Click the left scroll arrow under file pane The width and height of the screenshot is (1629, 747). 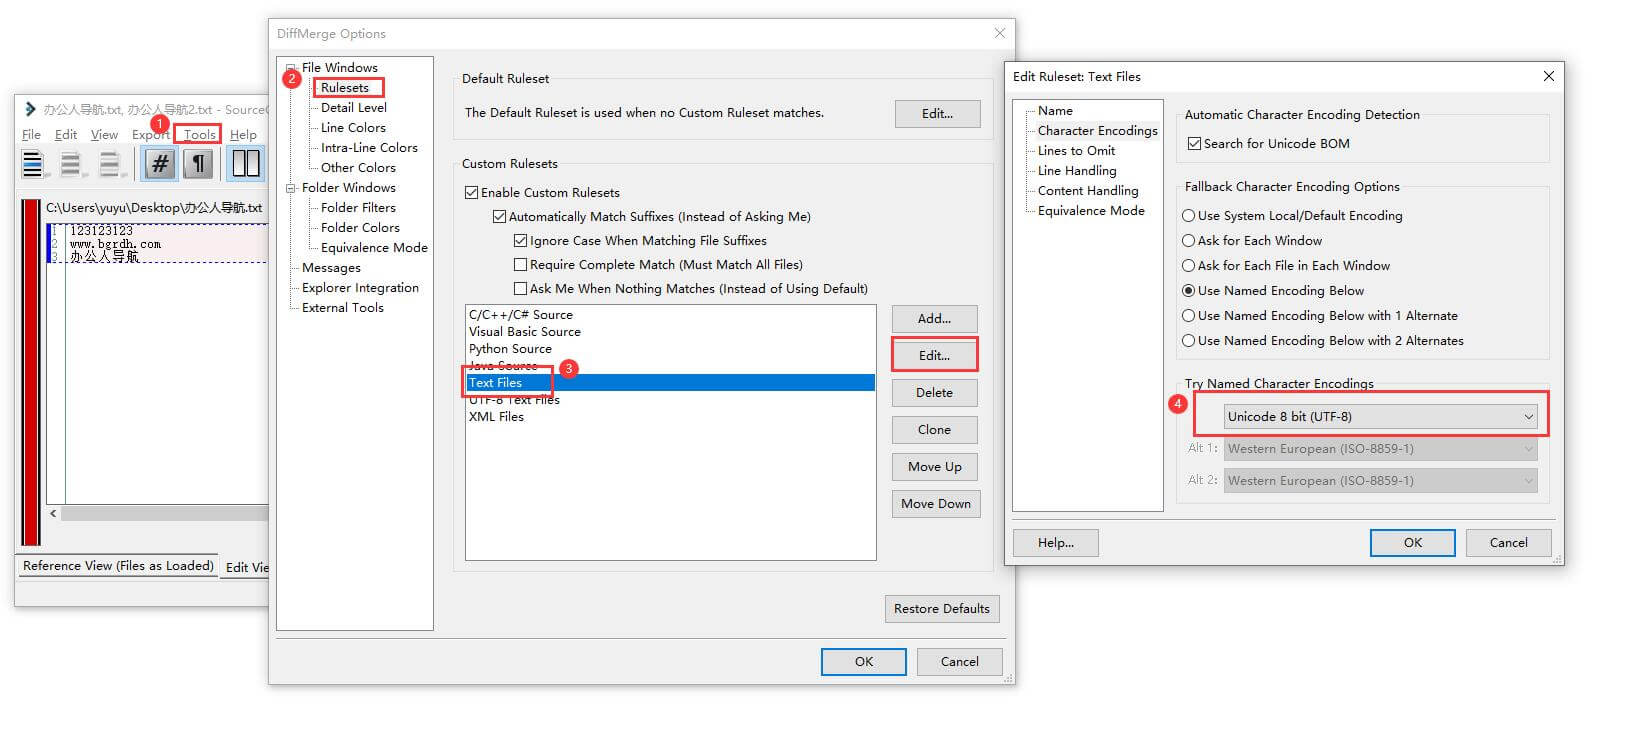(53, 513)
